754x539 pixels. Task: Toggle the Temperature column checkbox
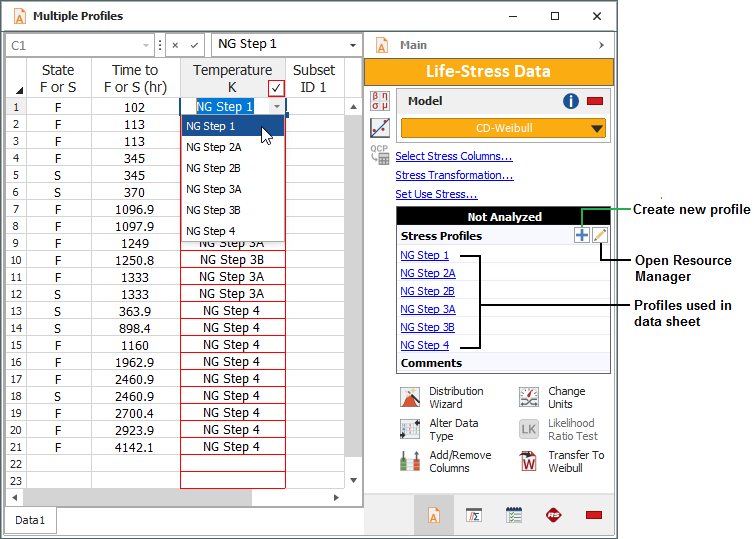(x=276, y=88)
